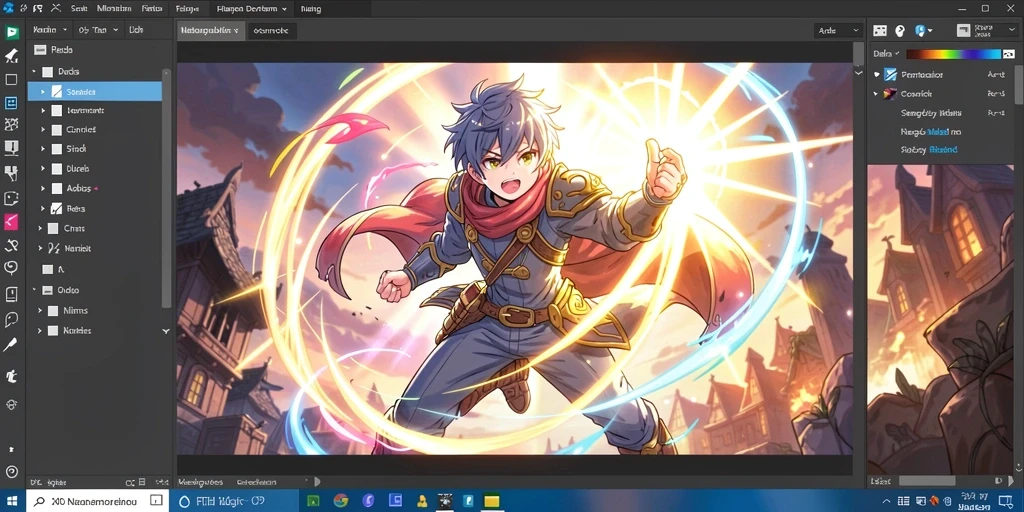The height and width of the screenshot is (512, 1024).
Task: Toggle checkbox on the selected 'Sanalas' row
Action: point(56,91)
